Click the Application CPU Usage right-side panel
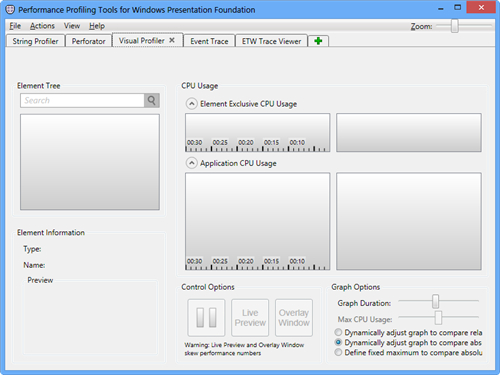Screen dimensions: 500x375 [409, 221]
